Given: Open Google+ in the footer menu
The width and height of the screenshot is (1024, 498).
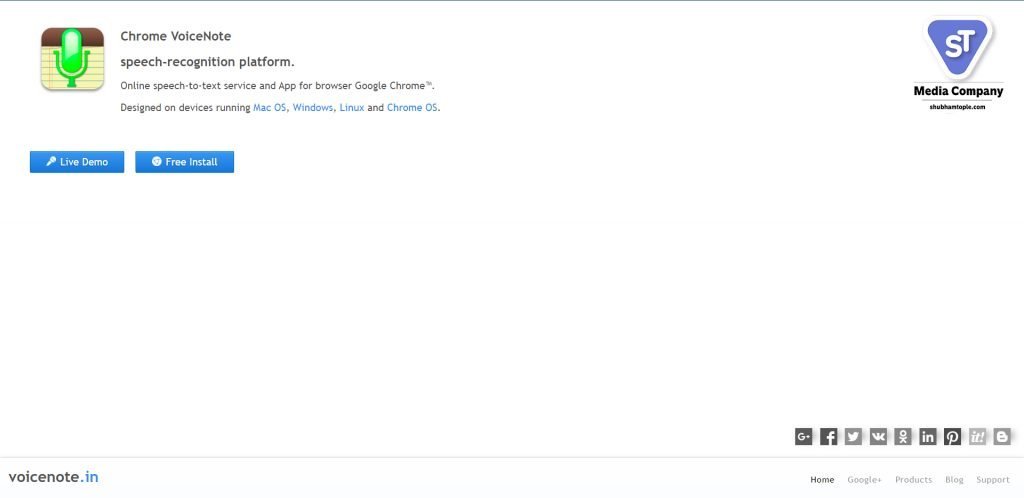Looking at the screenshot, I should tap(865, 480).
